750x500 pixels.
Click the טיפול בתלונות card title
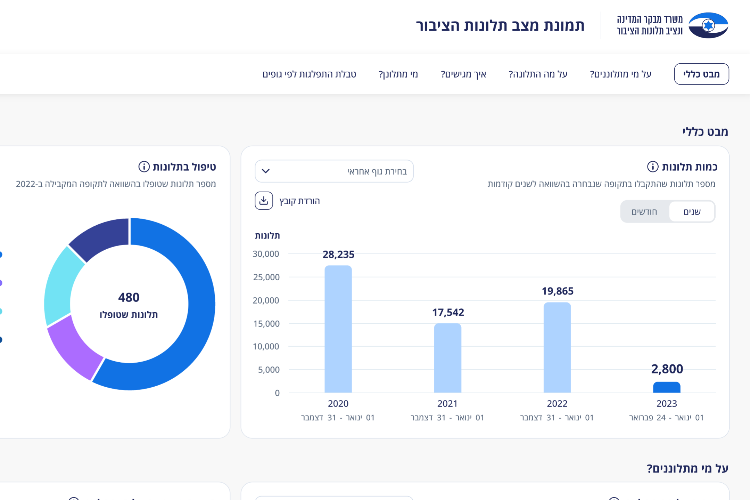coord(184,167)
